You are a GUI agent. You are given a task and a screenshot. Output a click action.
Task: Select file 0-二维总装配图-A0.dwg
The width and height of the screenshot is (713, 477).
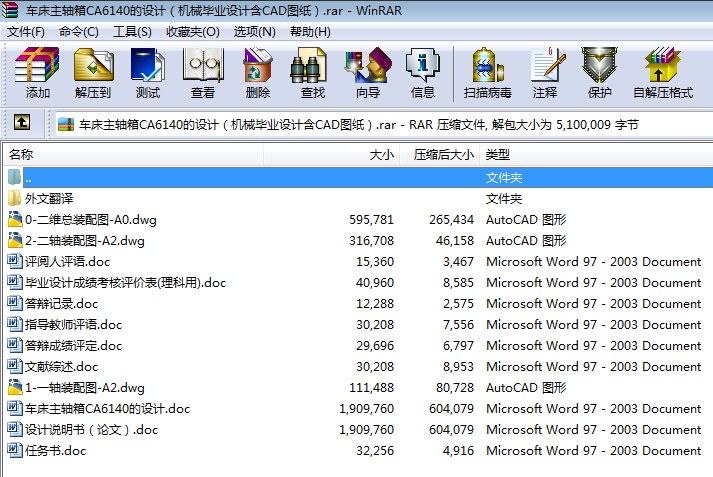pyautogui.click(x=91, y=220)
